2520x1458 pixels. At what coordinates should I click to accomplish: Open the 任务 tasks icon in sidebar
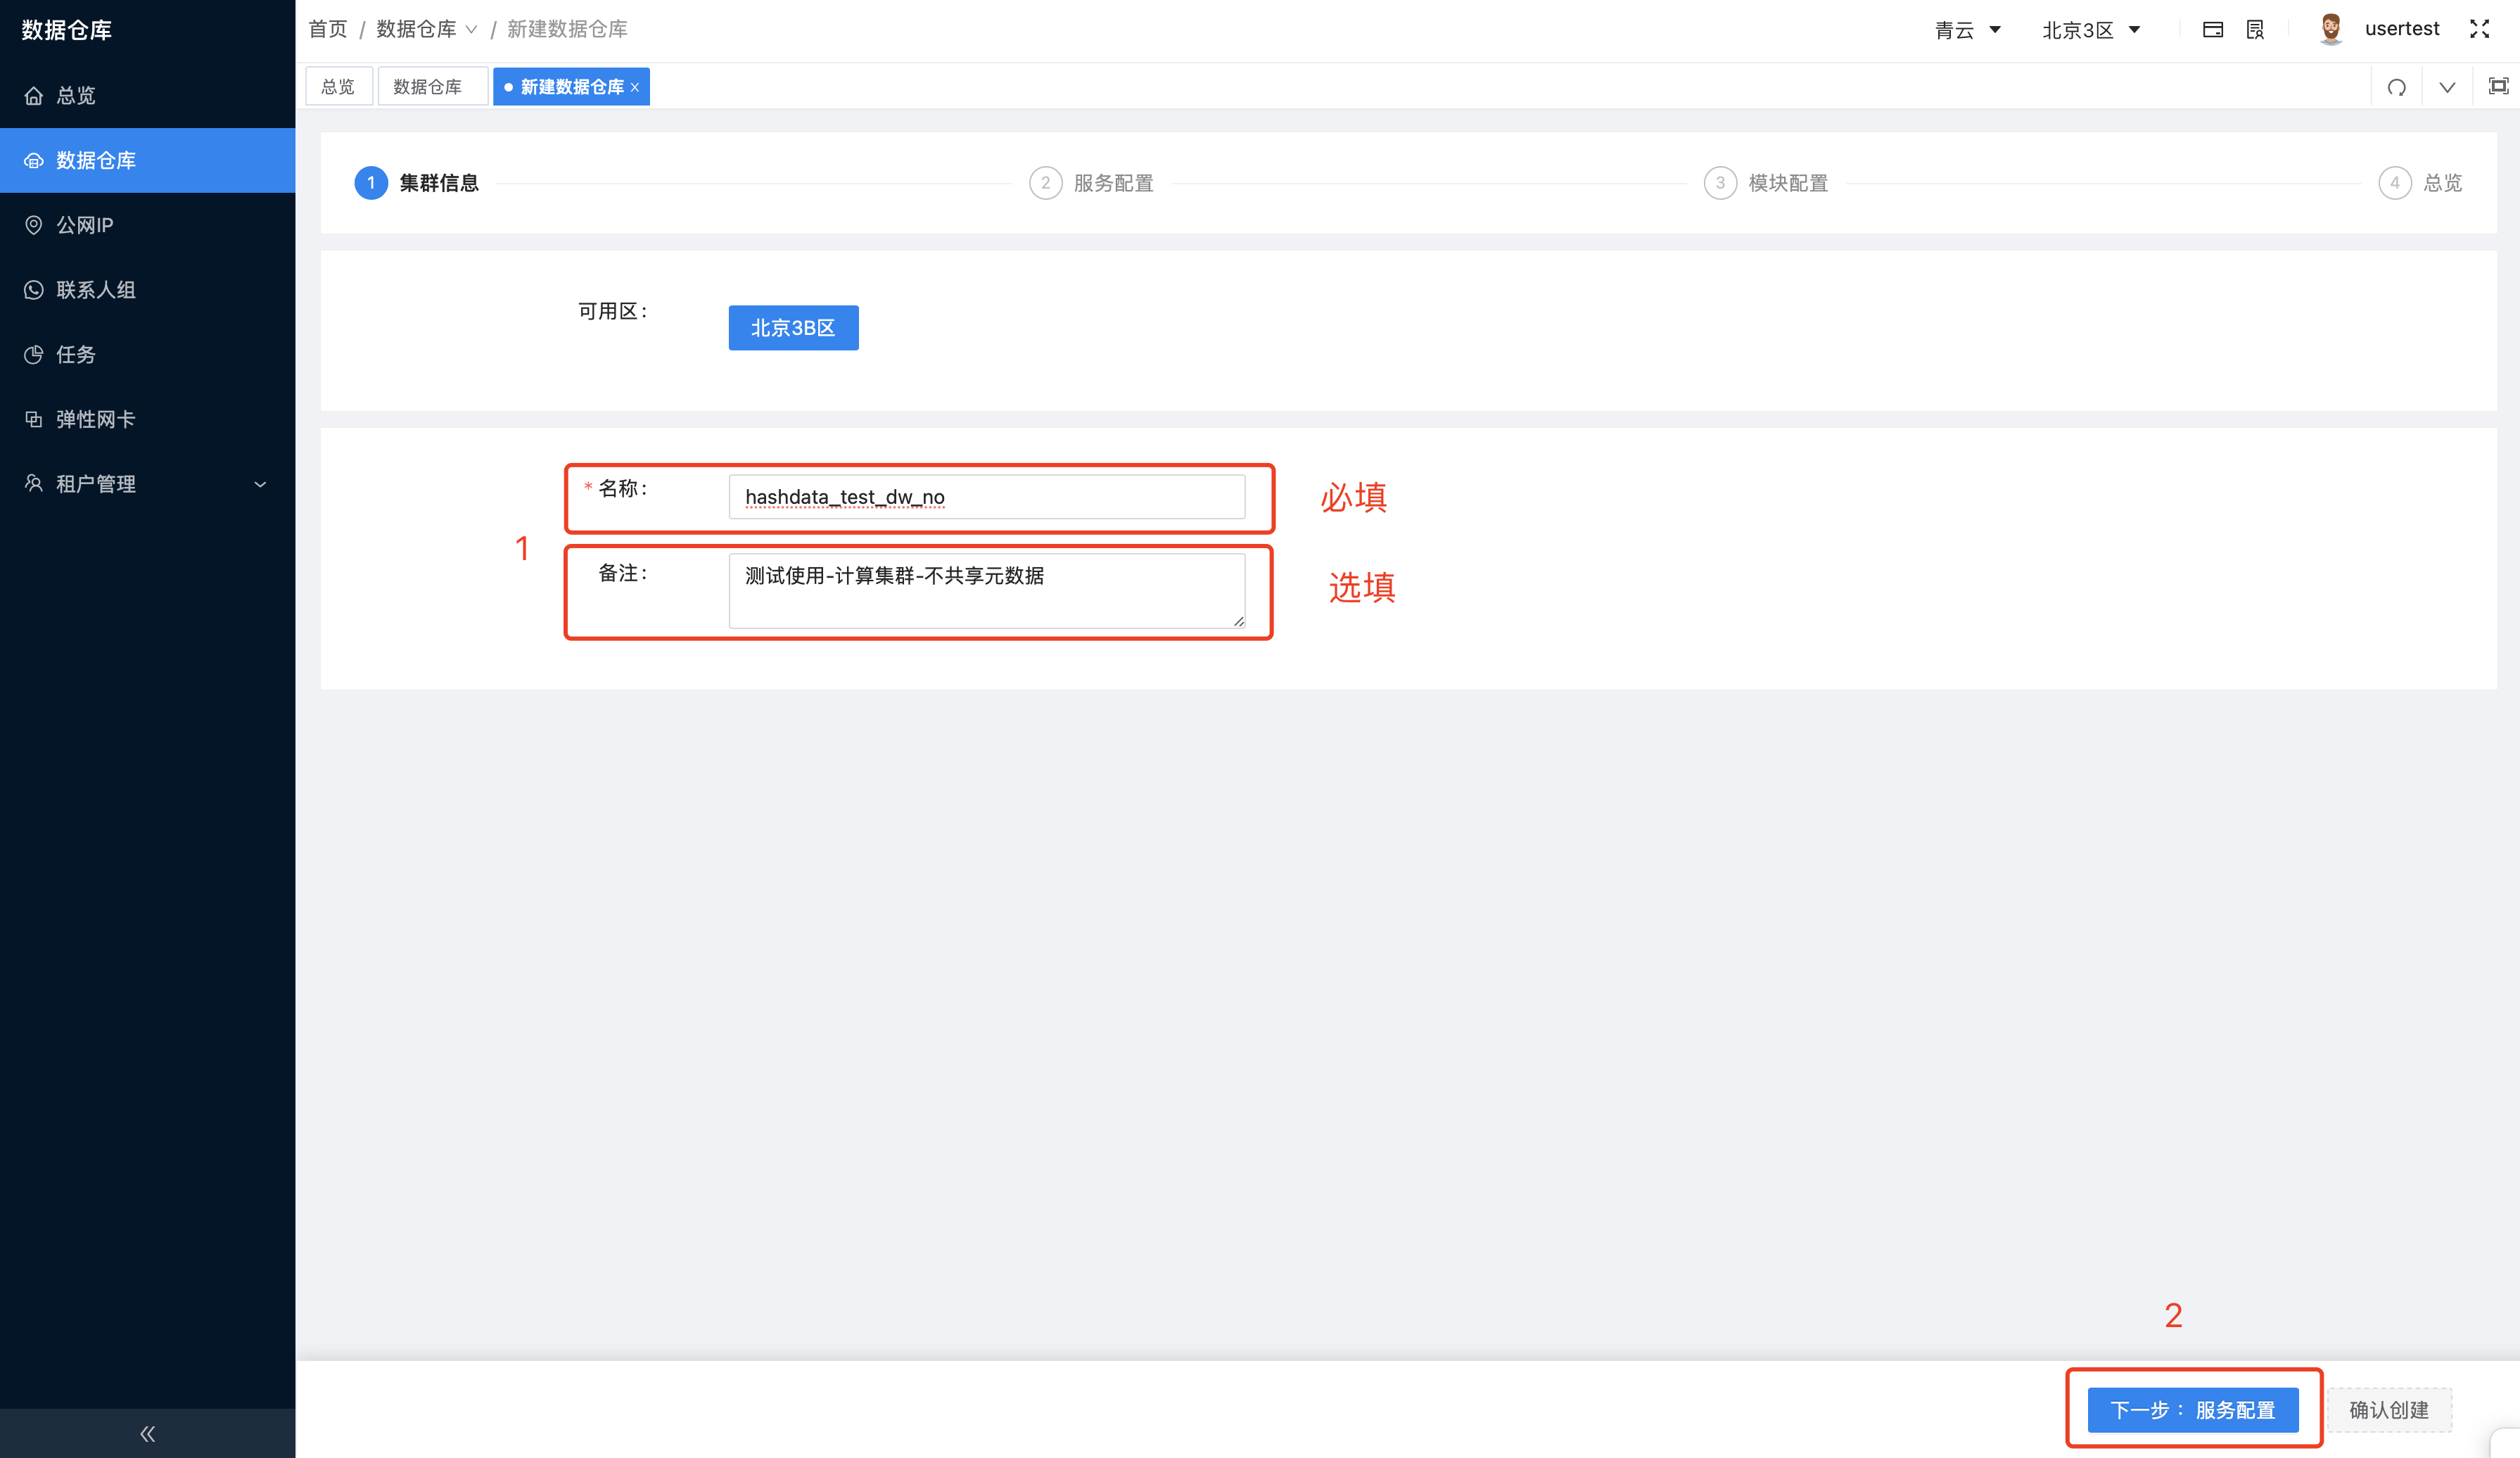(34, 354)
